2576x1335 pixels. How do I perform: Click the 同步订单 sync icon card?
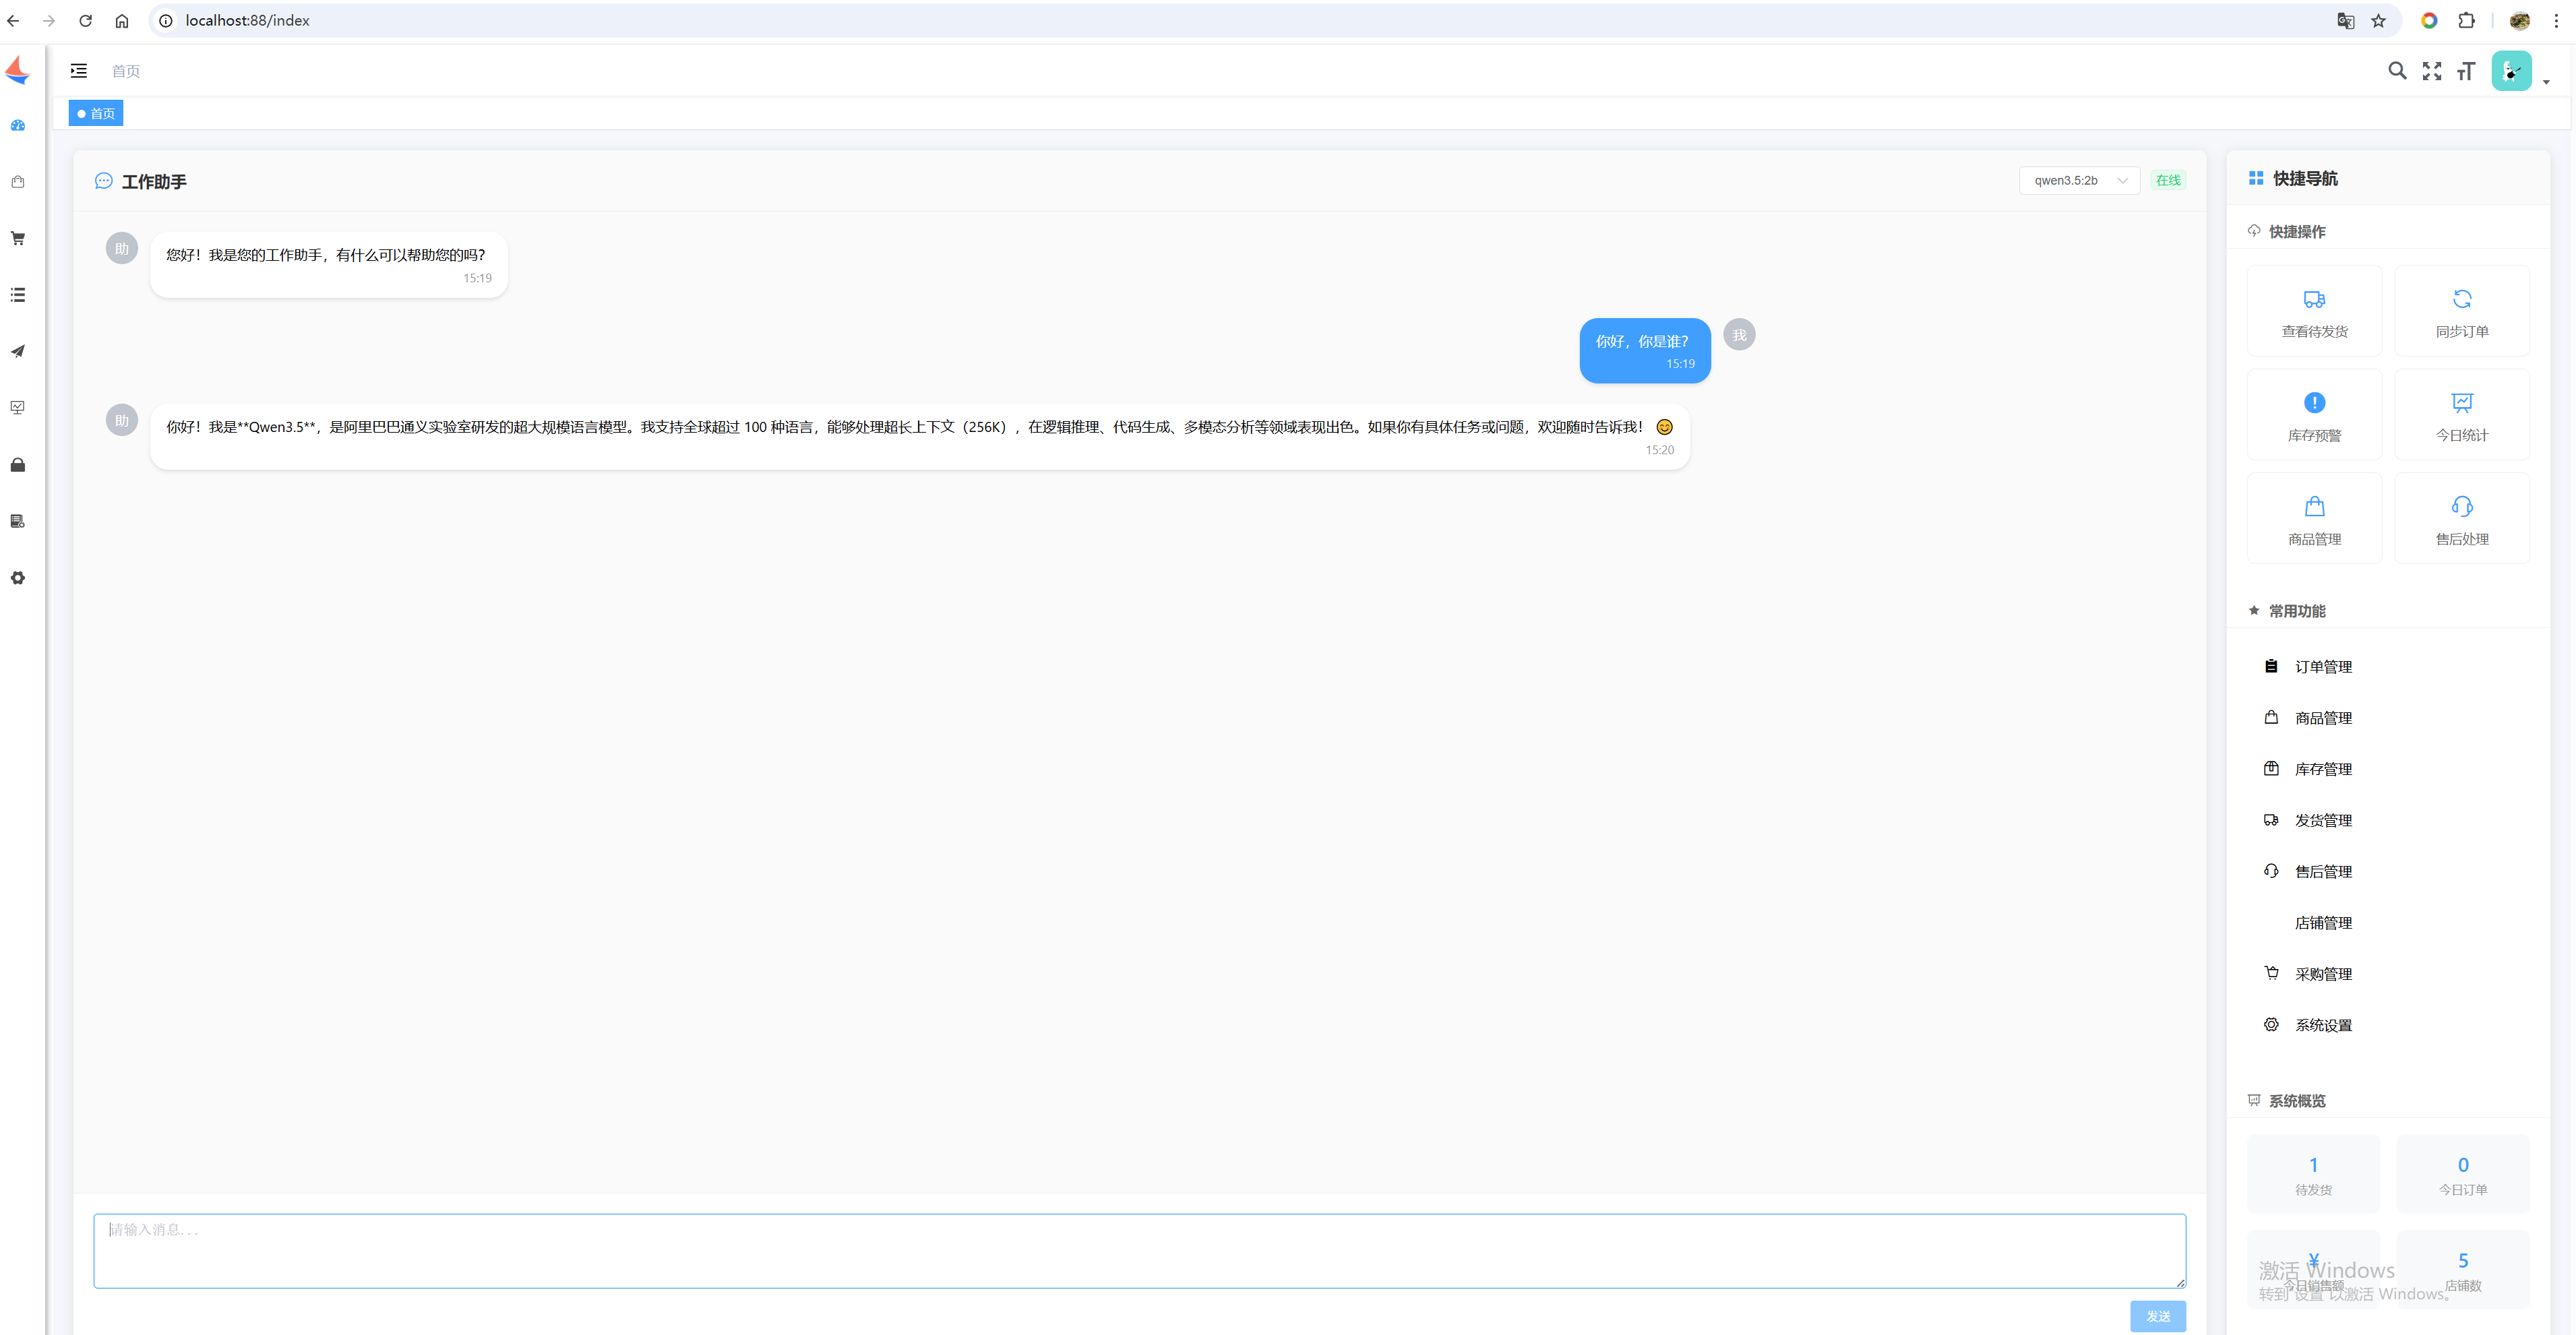coord(2461,312)
